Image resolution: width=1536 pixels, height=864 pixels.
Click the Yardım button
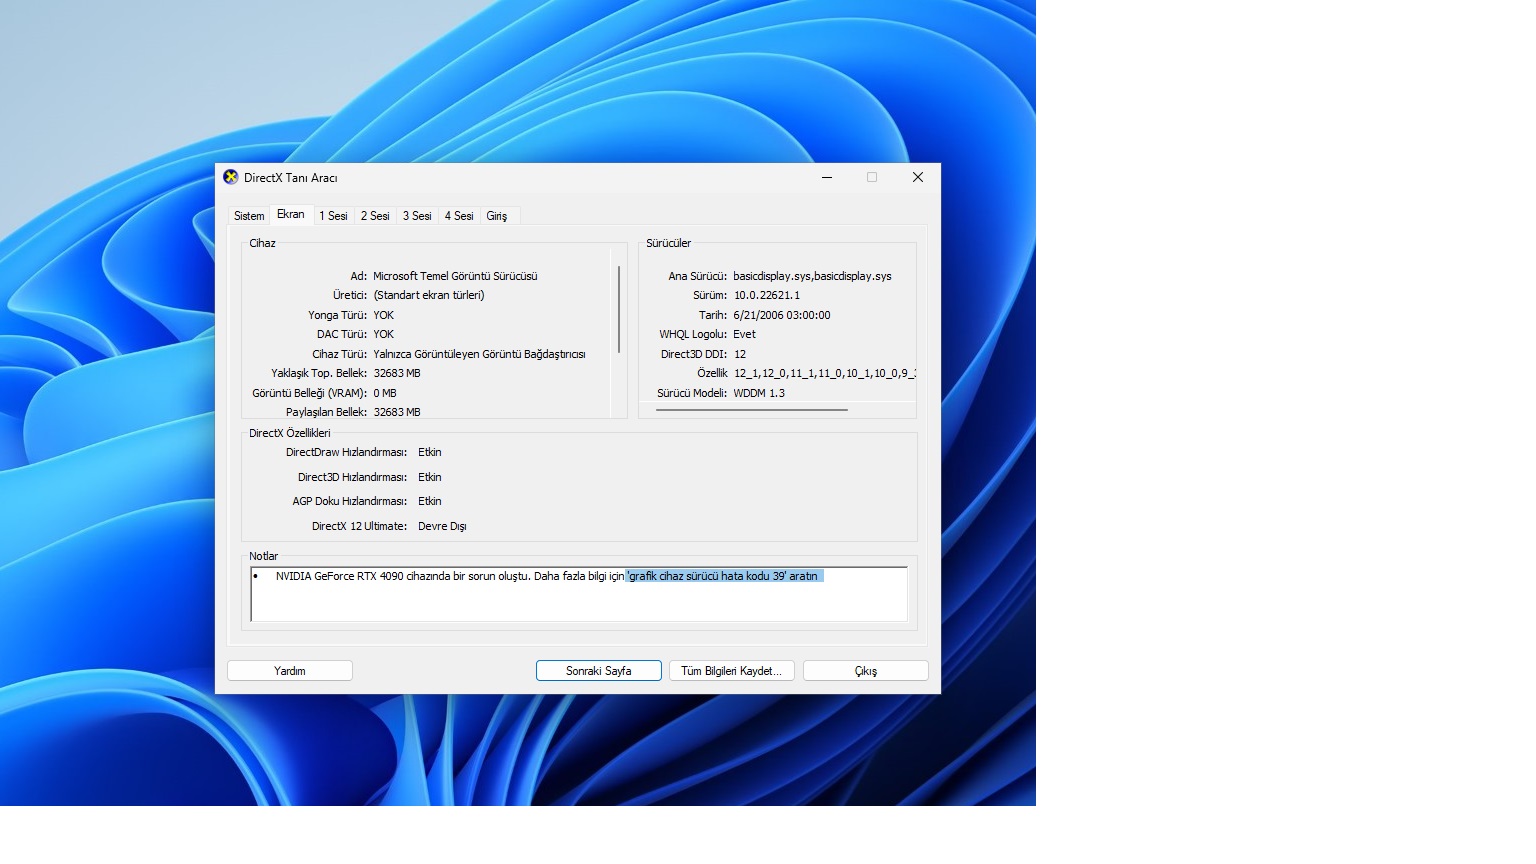[290, 671]
